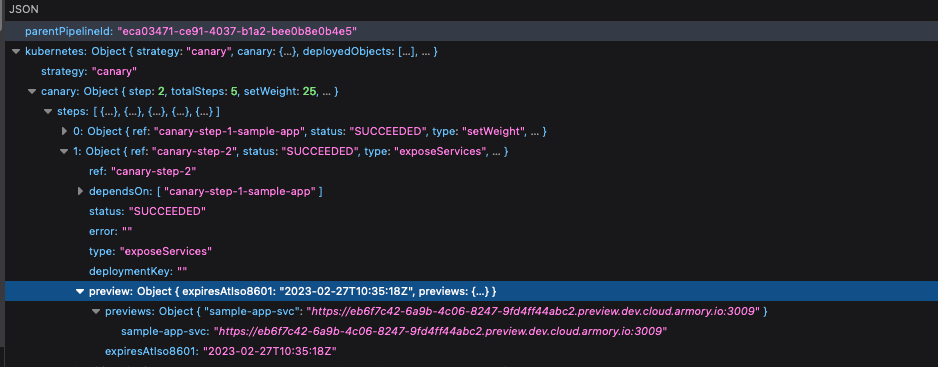
Task: Collapse step 1 canary-step-2 object
Action: click(x=64, y=151)
